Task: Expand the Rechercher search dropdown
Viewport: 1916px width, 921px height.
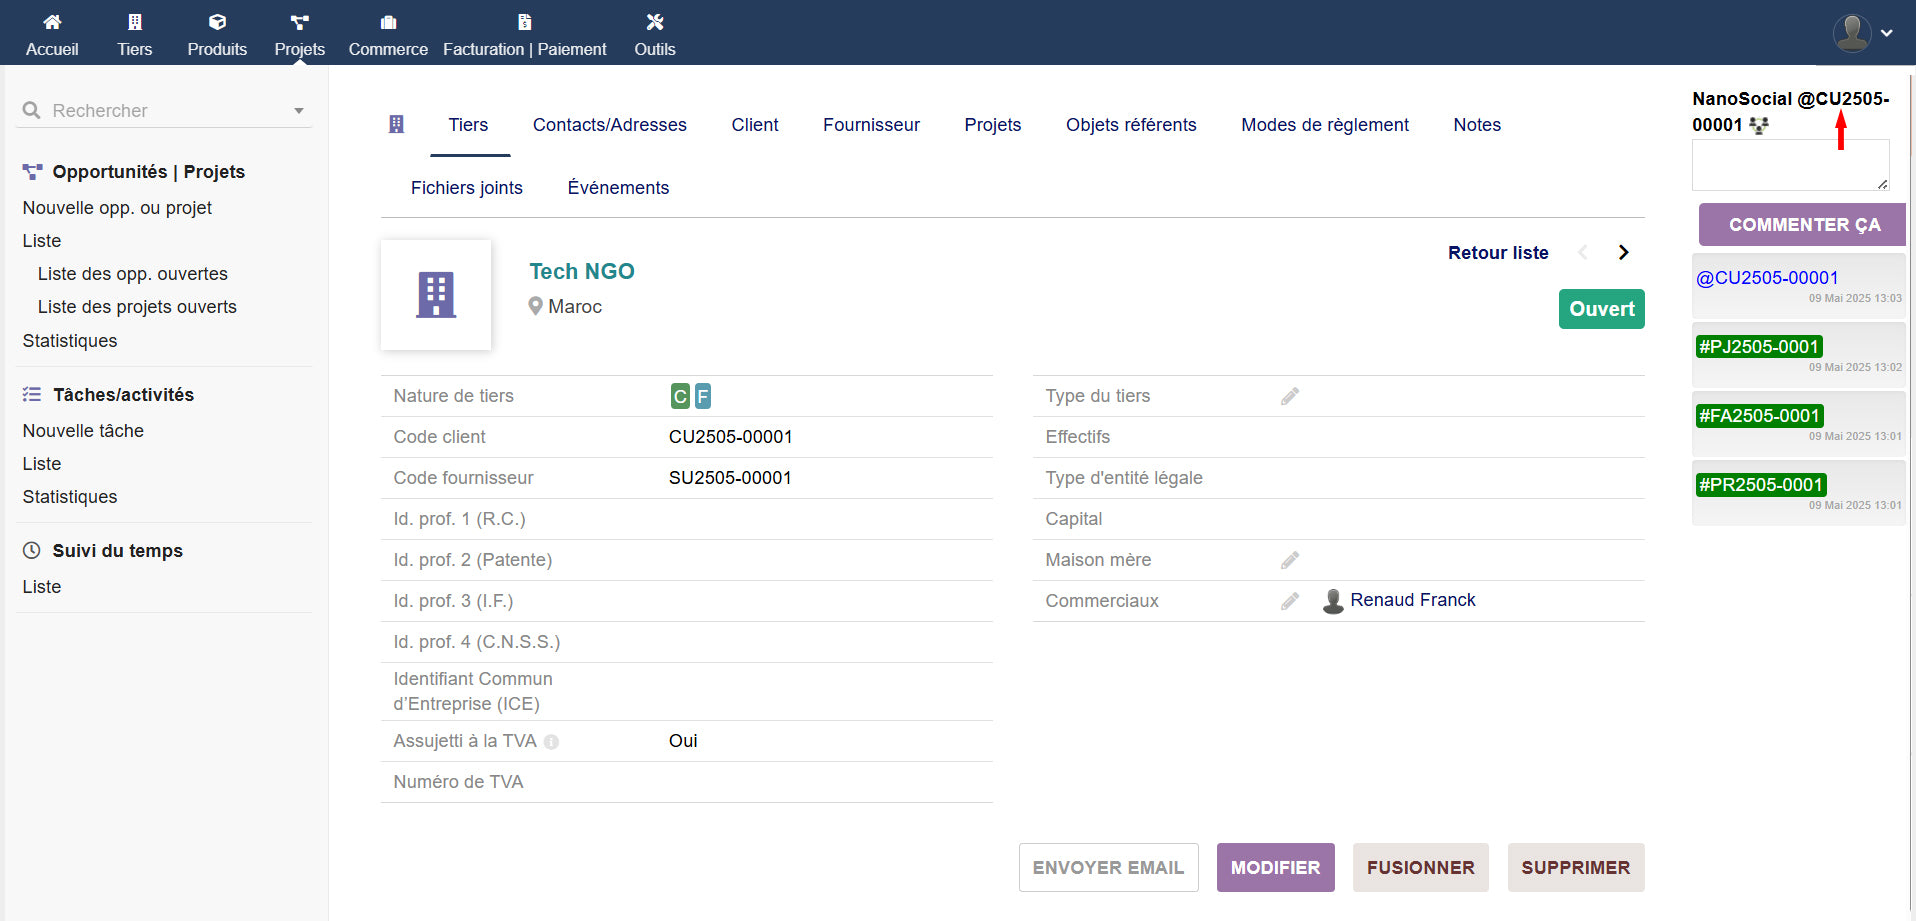Action: (298, 111)
